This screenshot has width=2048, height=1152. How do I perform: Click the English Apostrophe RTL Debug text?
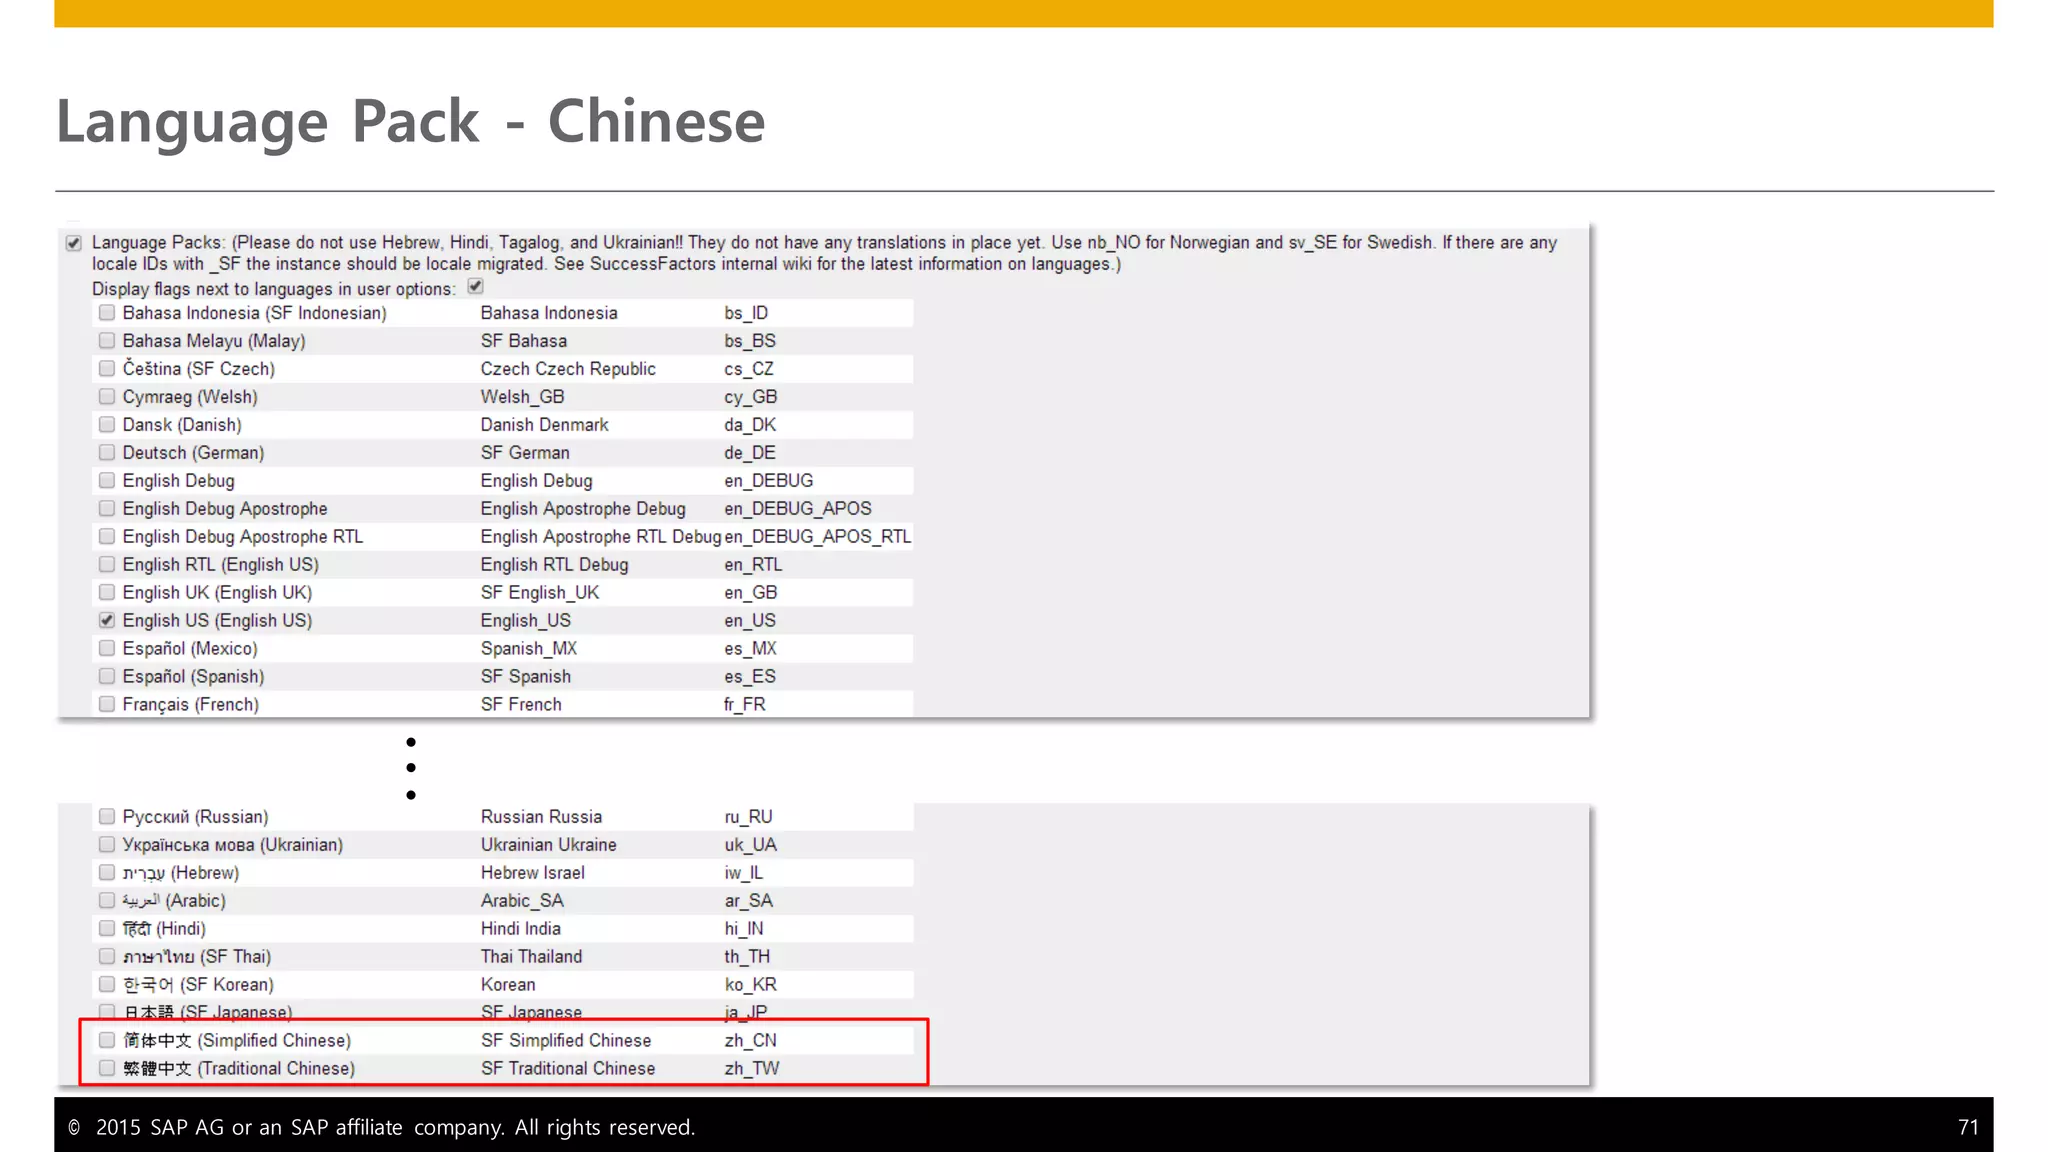pyautogui.click(x=601, y=538)
